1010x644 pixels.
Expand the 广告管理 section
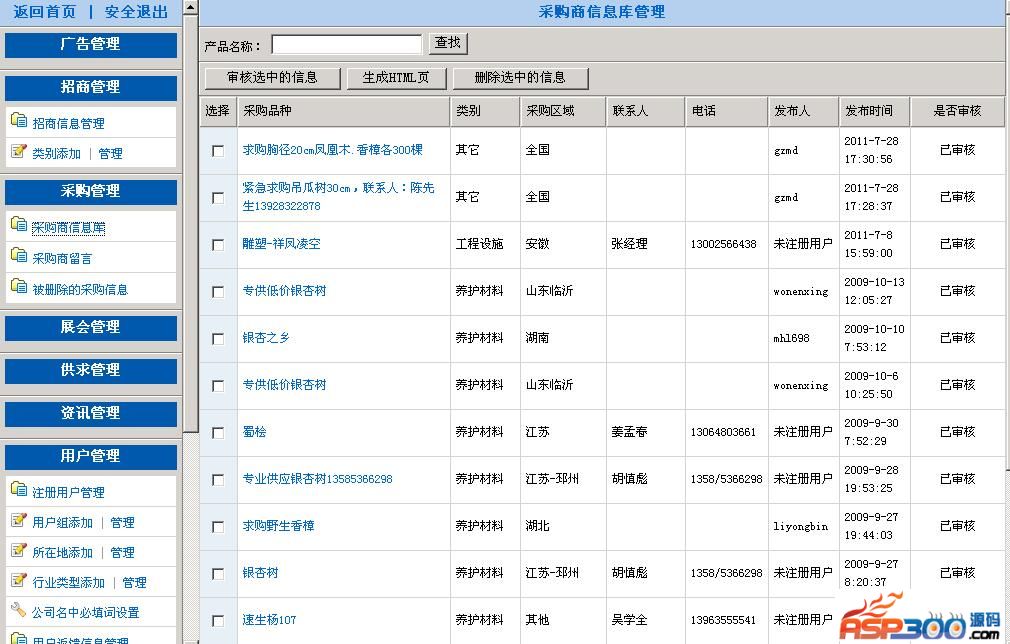[x=90, y=44]
